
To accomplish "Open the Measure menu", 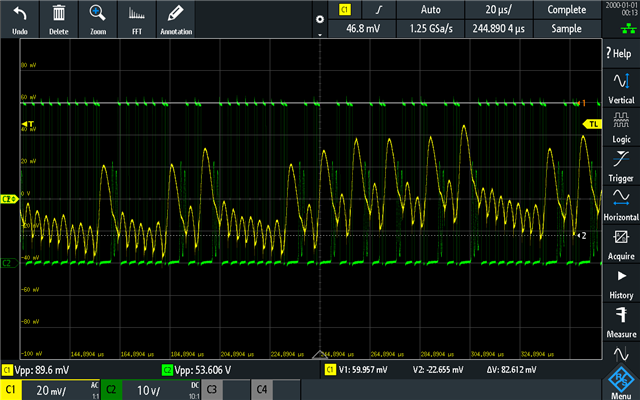I will tap(621, 322).
